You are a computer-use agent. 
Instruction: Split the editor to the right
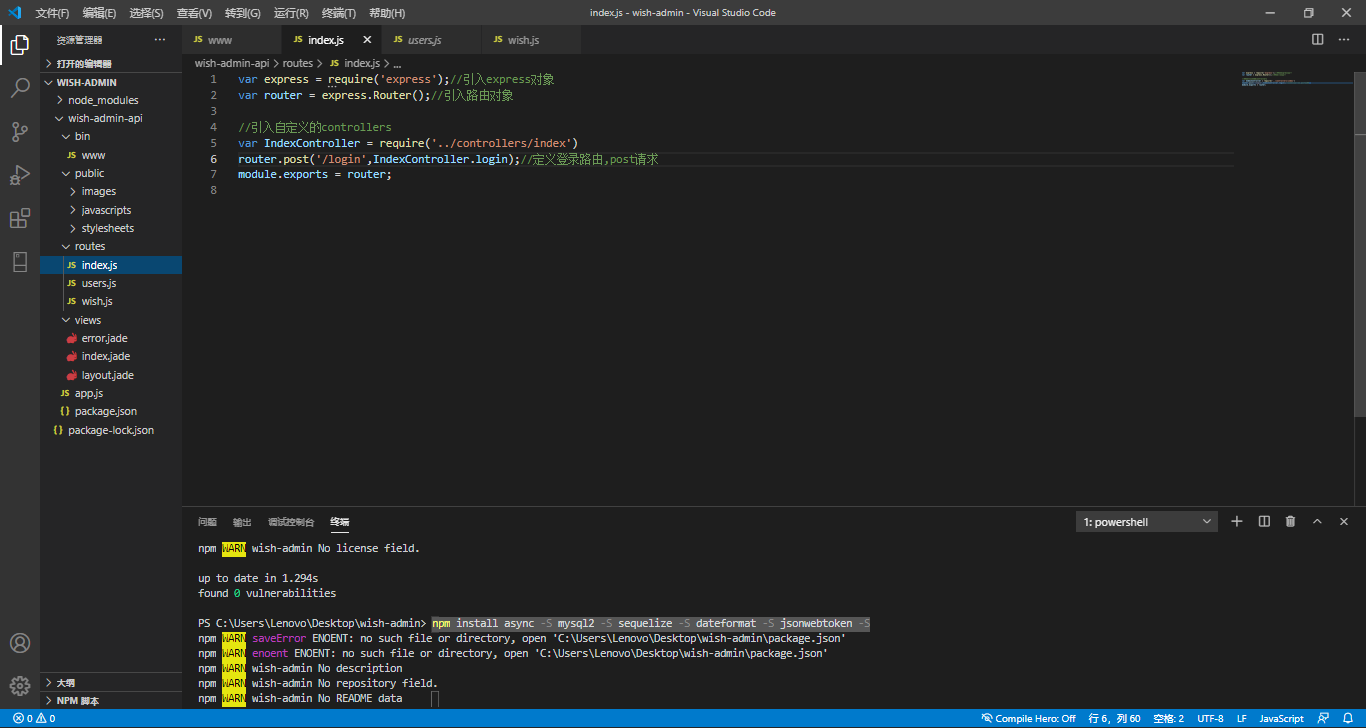(1318, 40)
